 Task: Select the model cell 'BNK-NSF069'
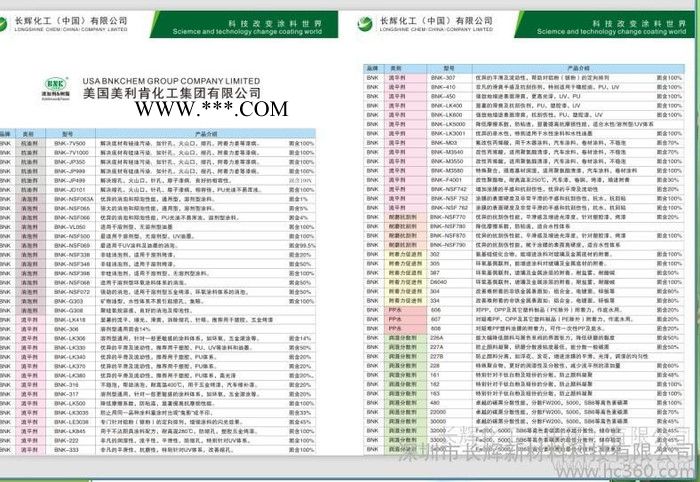tap(70, 245)
